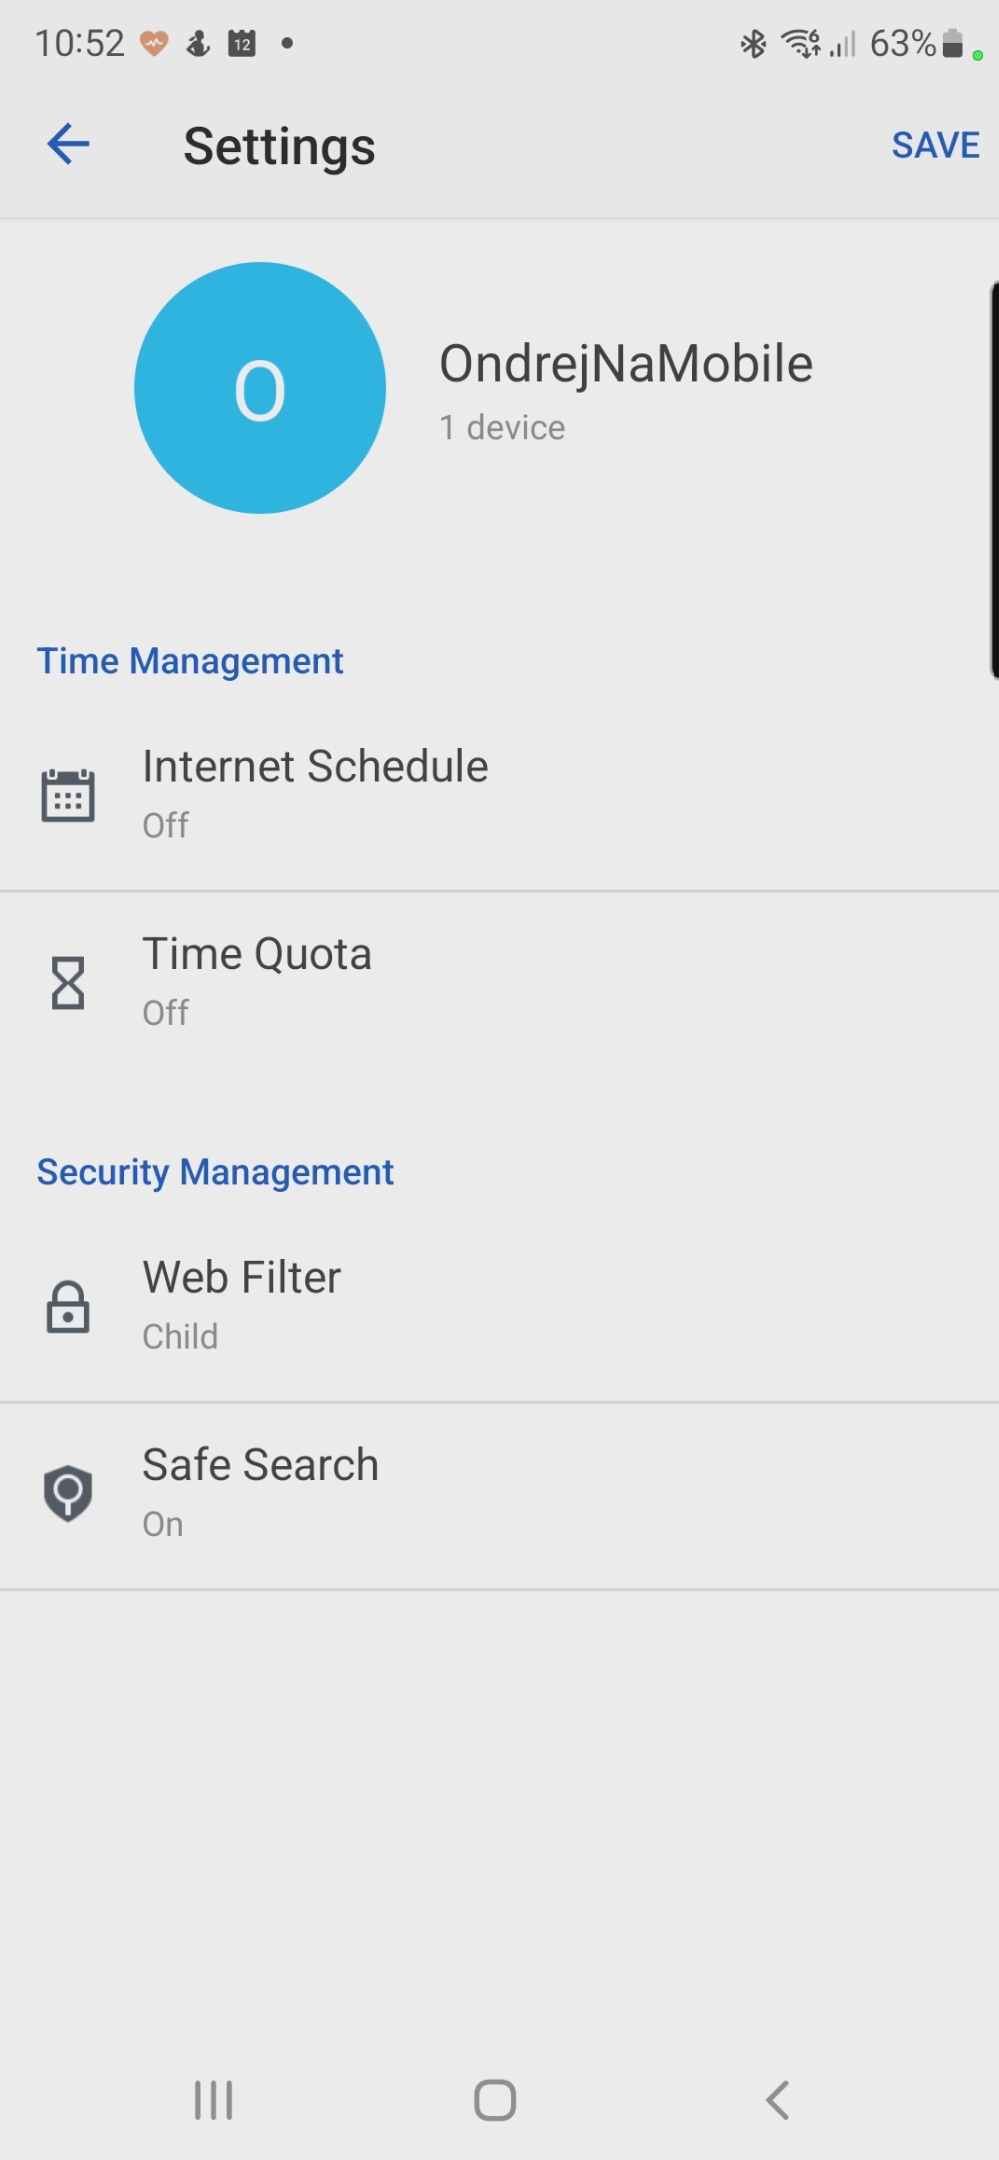Tap the Android home button icon
Screen dimensions: 999x2160
pos(495,2100)
